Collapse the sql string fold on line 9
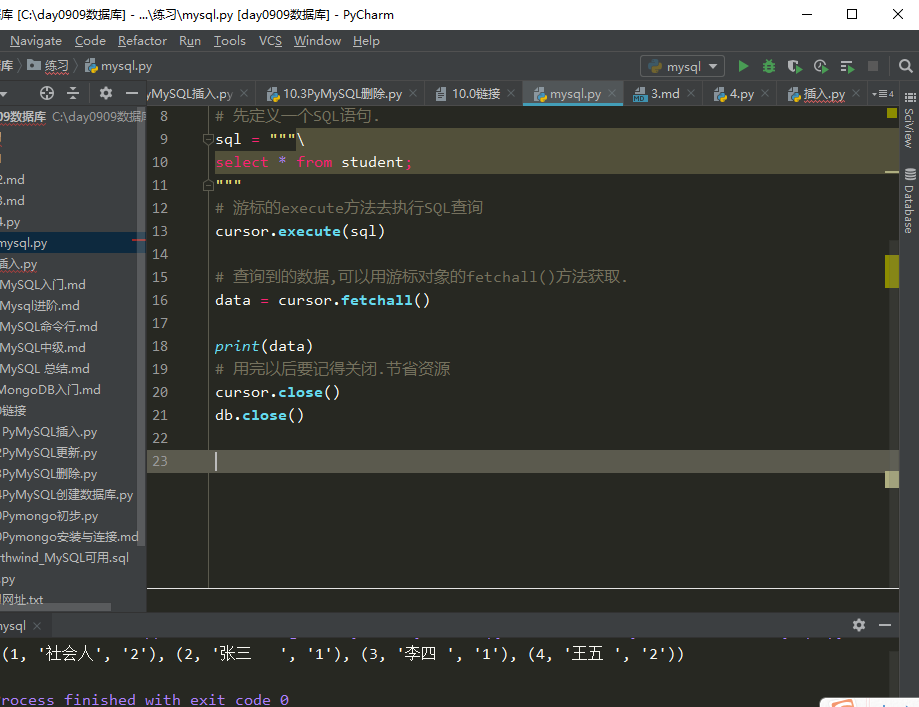This screenshot has width=919, height=707. click(209, 139)
